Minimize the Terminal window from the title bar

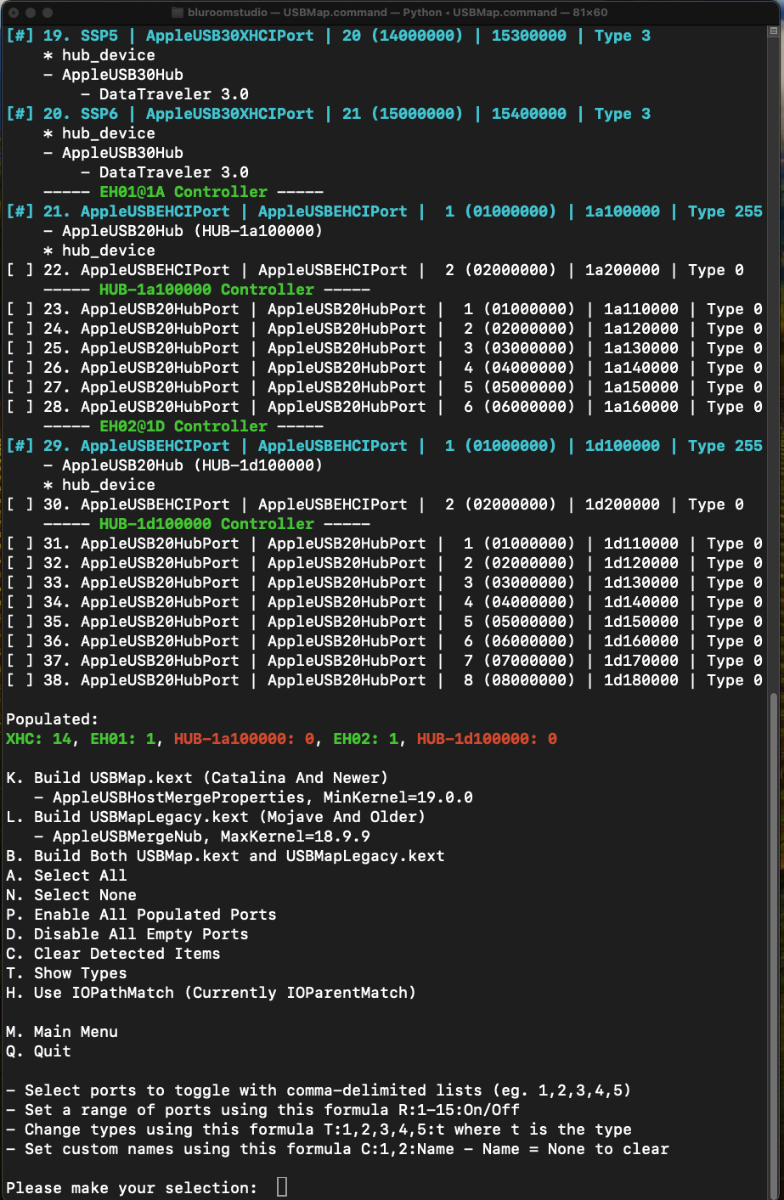[31, 12]
